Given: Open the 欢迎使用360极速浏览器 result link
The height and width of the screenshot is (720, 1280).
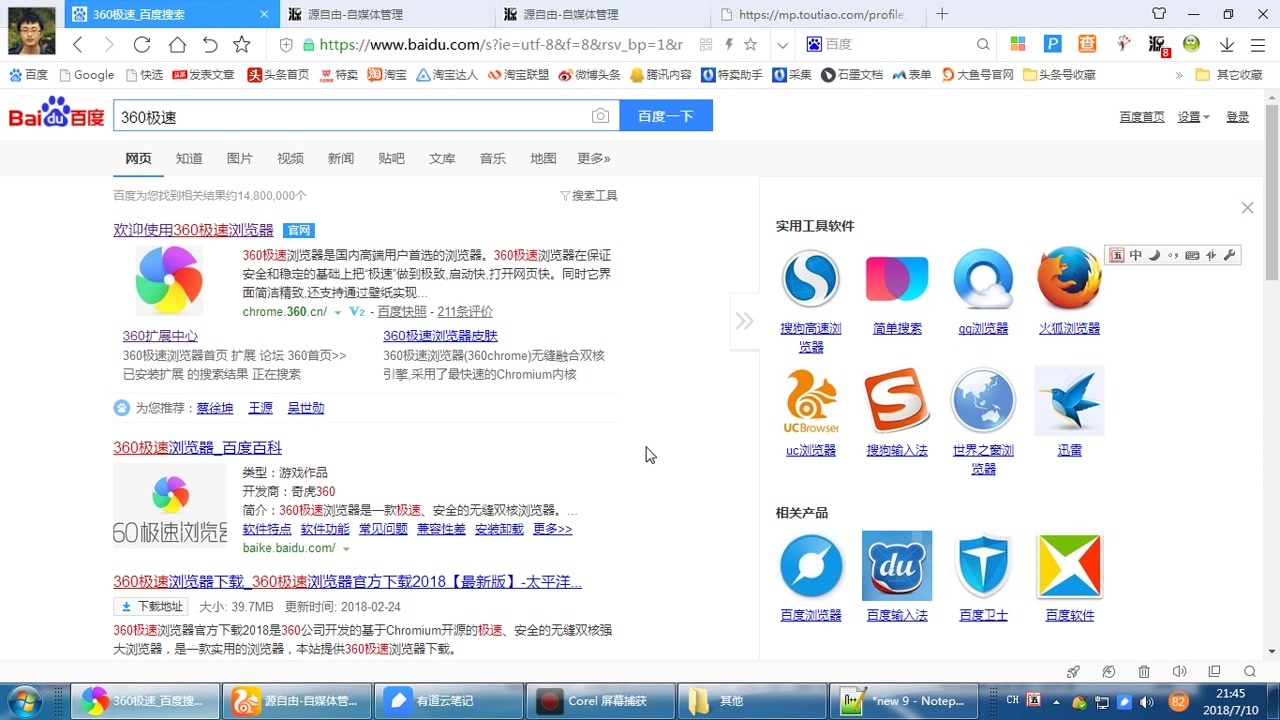Looking at the screenshot, I should 193,230.
